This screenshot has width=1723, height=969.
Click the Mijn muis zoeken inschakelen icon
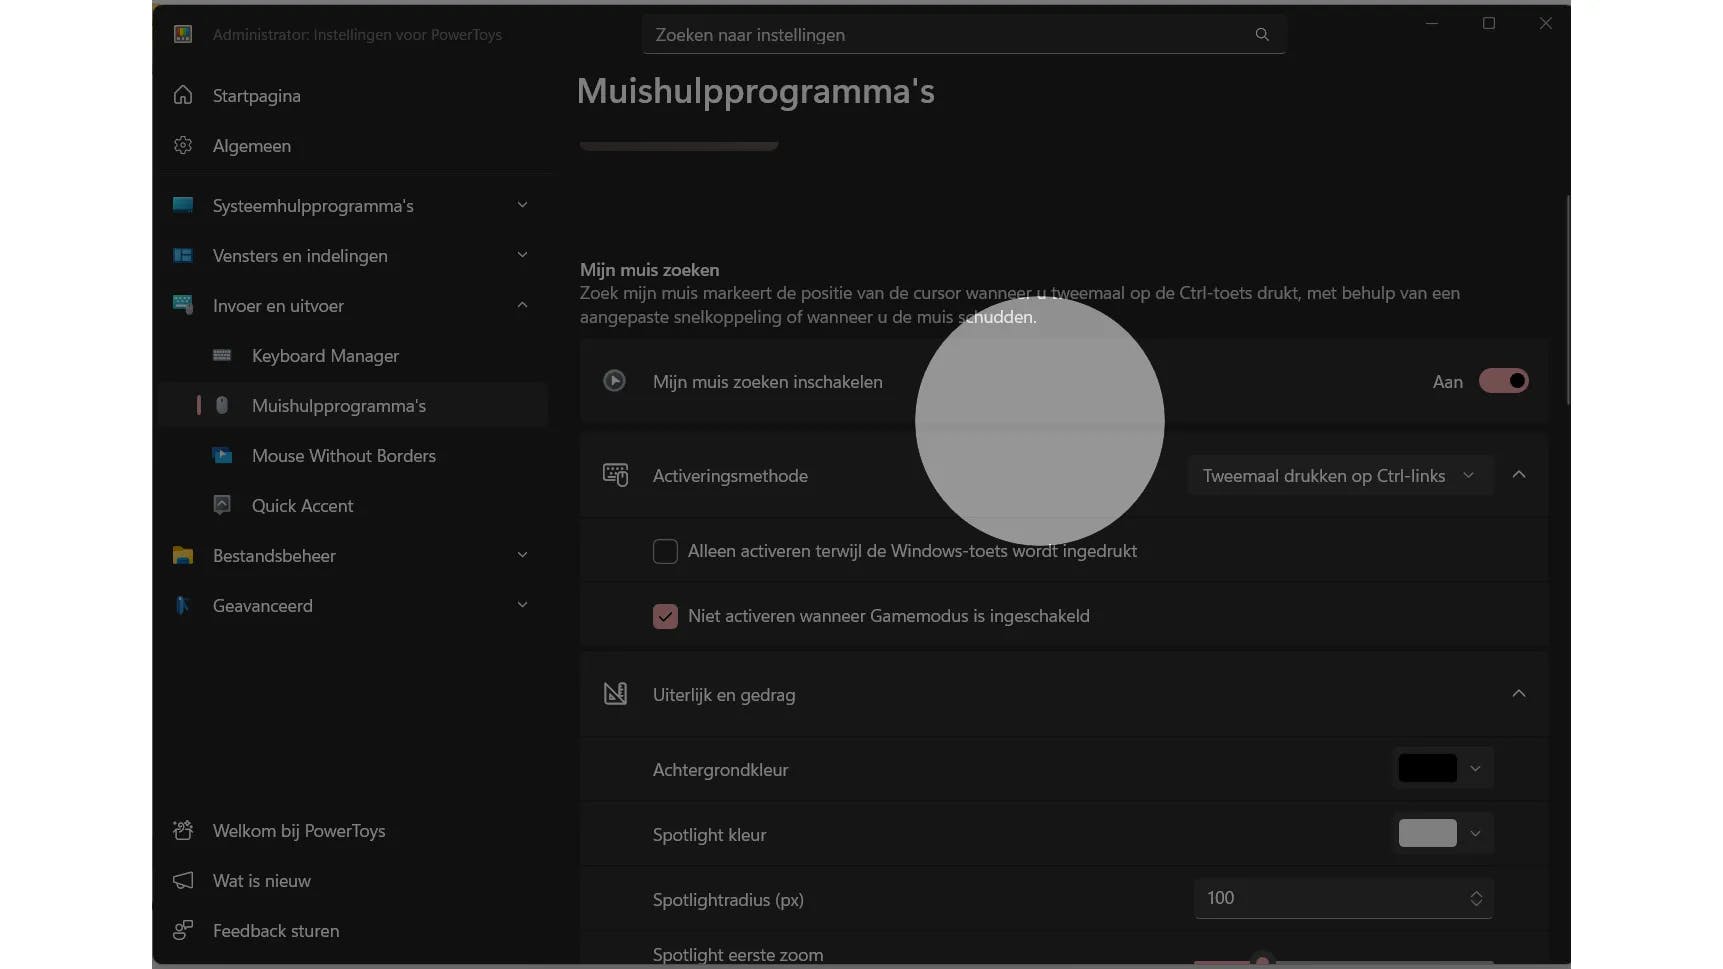point(614,381)
